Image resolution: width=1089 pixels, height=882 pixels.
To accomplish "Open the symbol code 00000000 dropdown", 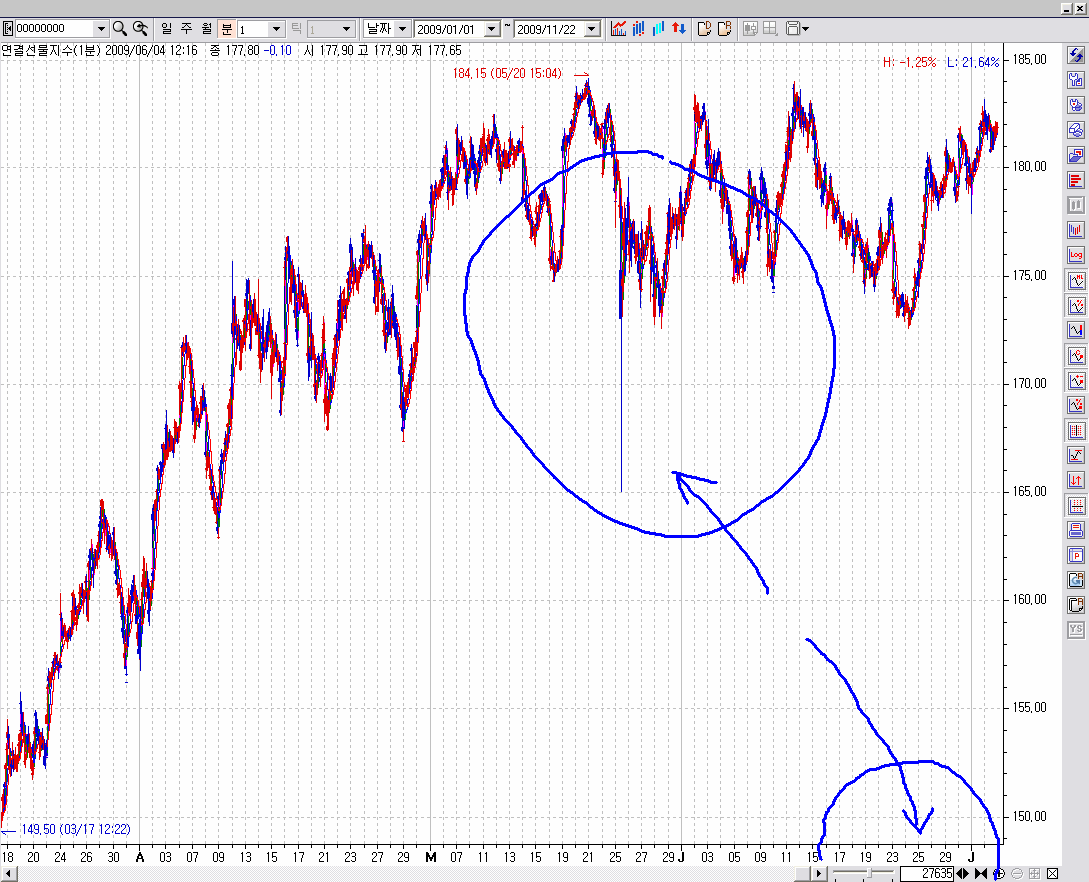I will (x=101, y=29).
